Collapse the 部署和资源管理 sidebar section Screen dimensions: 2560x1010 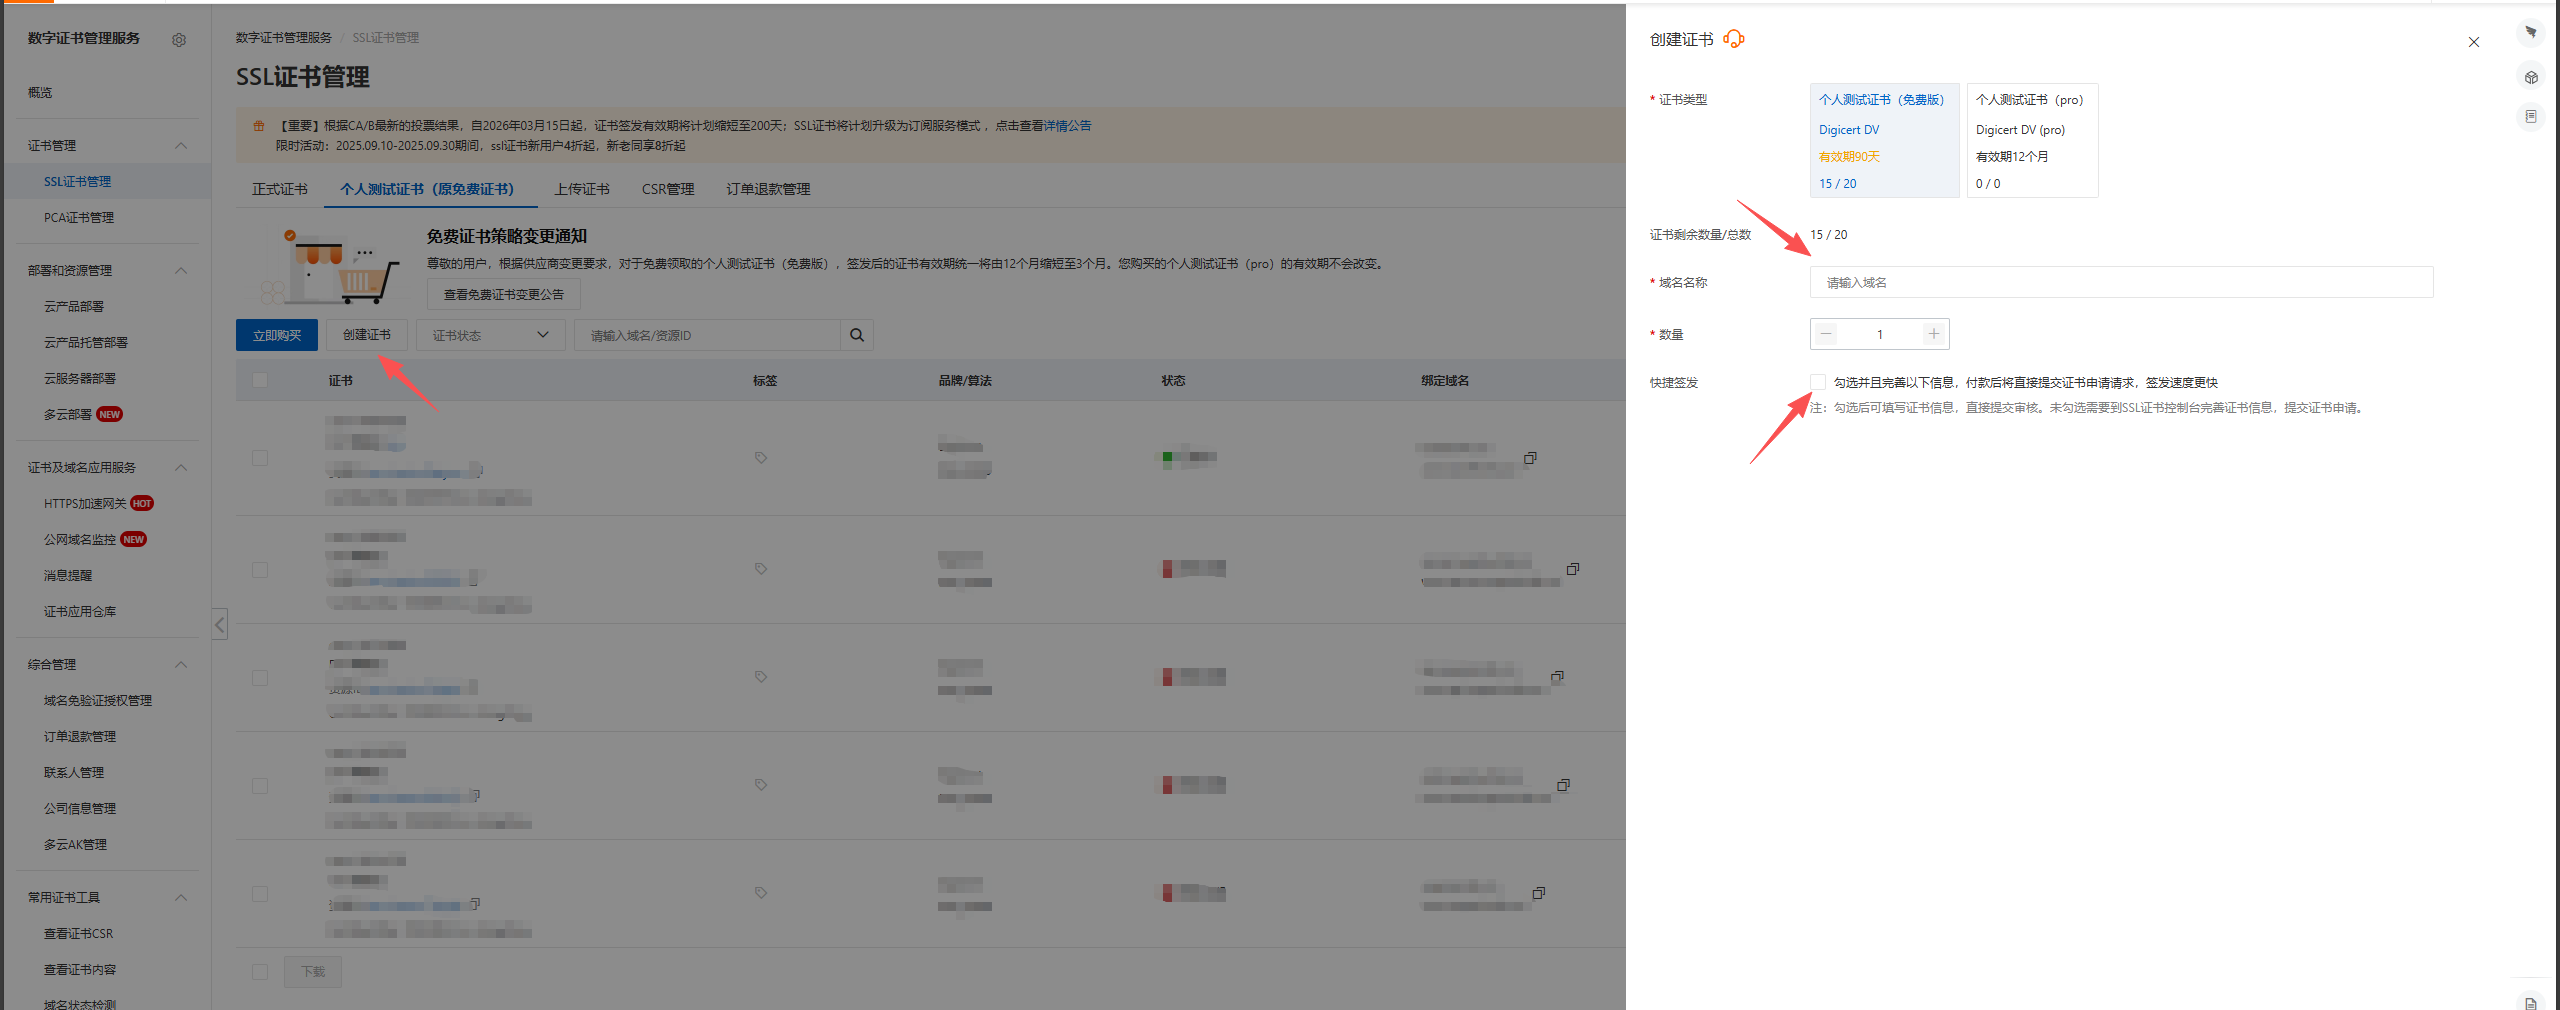click(x=181, y=271)
